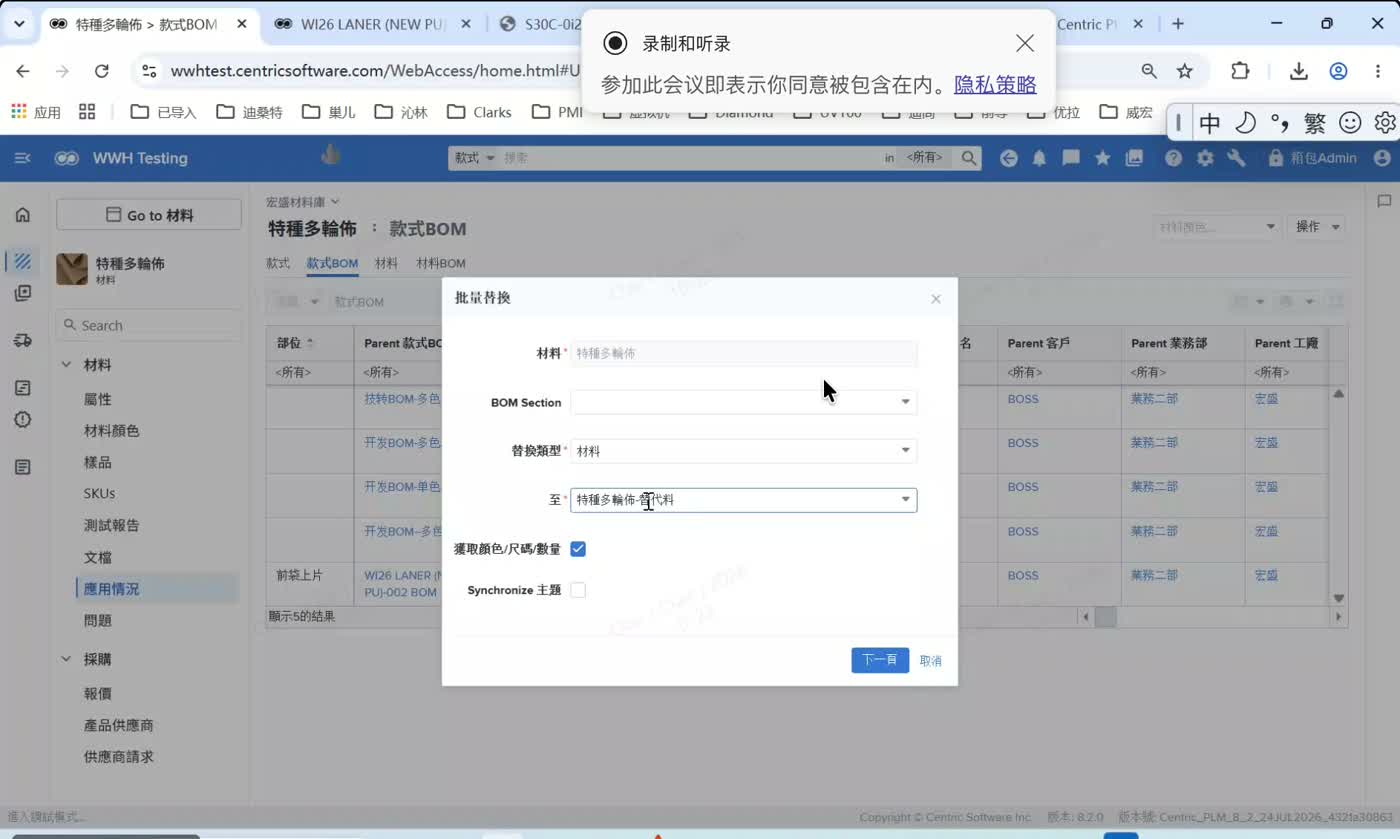Open the browser extensions puzzle icon
This screenshot has height=839, width=1400.
coord(1240,71)
